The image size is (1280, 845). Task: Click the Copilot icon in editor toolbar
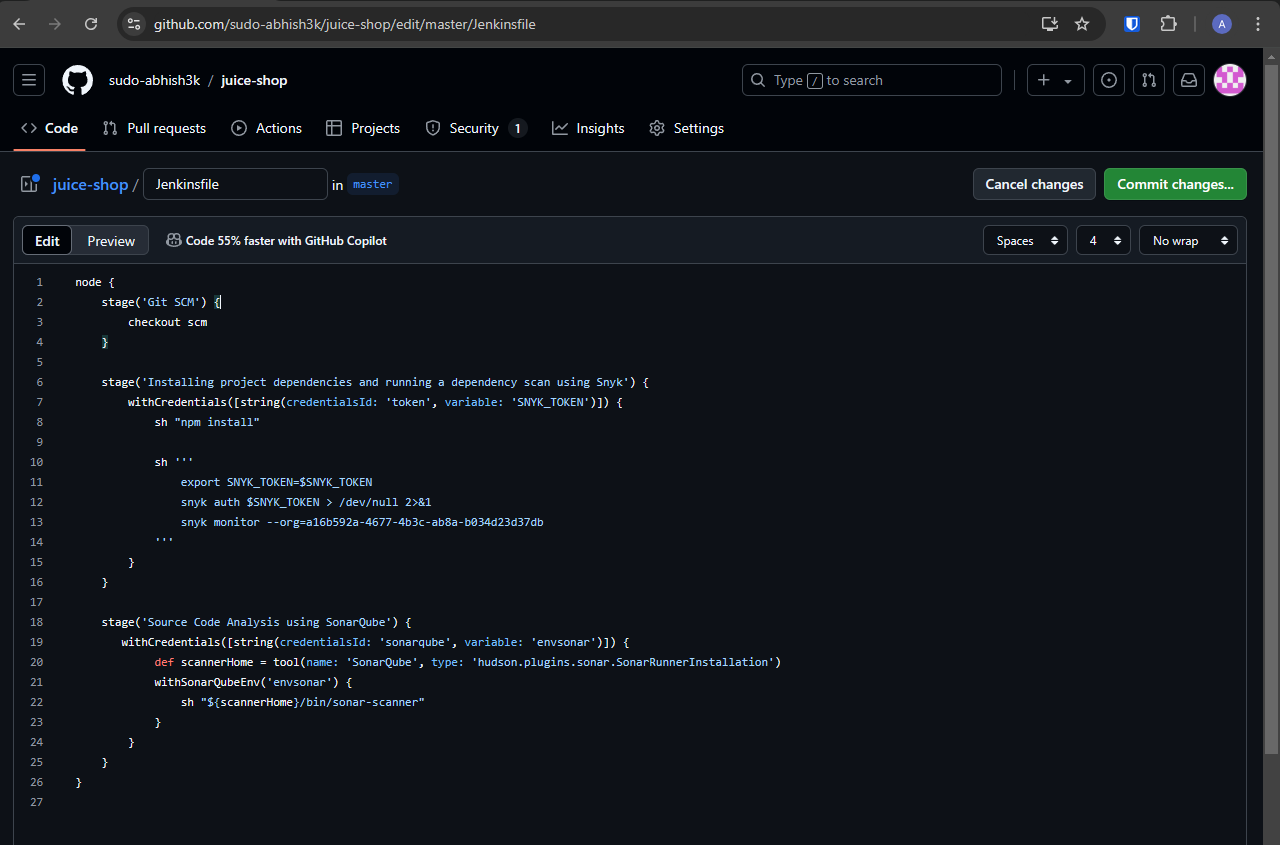pyautogui.click(x=174, y=240)
